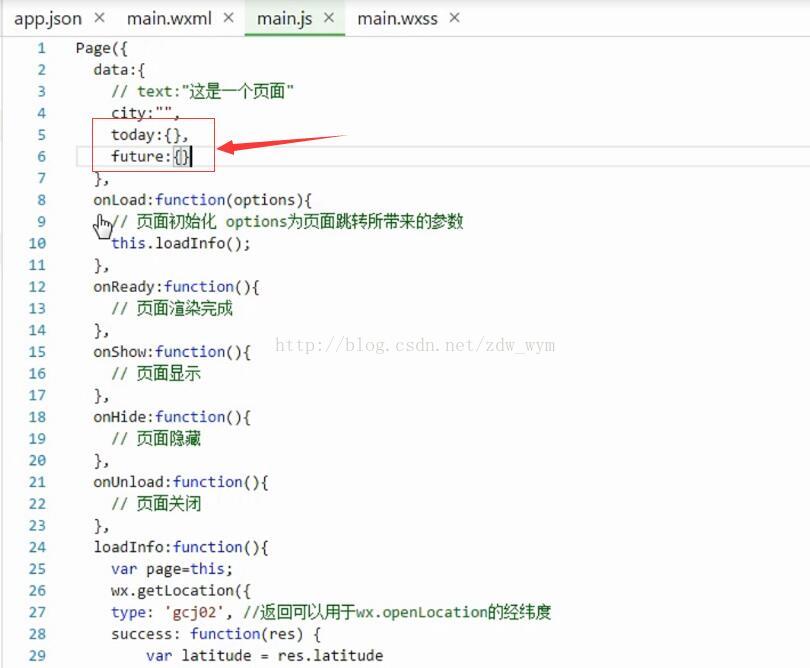Image resolution: width=810 pixels, height=668 pixels.
Task: Click line number 15 in the gutter
Action: coord(37,352)
